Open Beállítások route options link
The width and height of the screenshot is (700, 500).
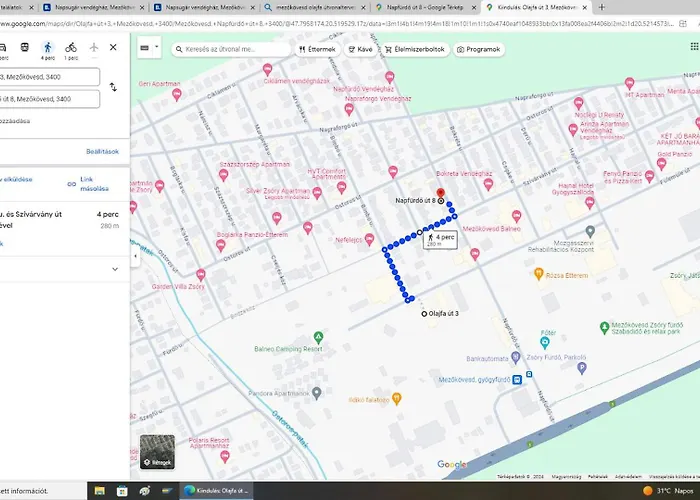click(x=102, y=151)
